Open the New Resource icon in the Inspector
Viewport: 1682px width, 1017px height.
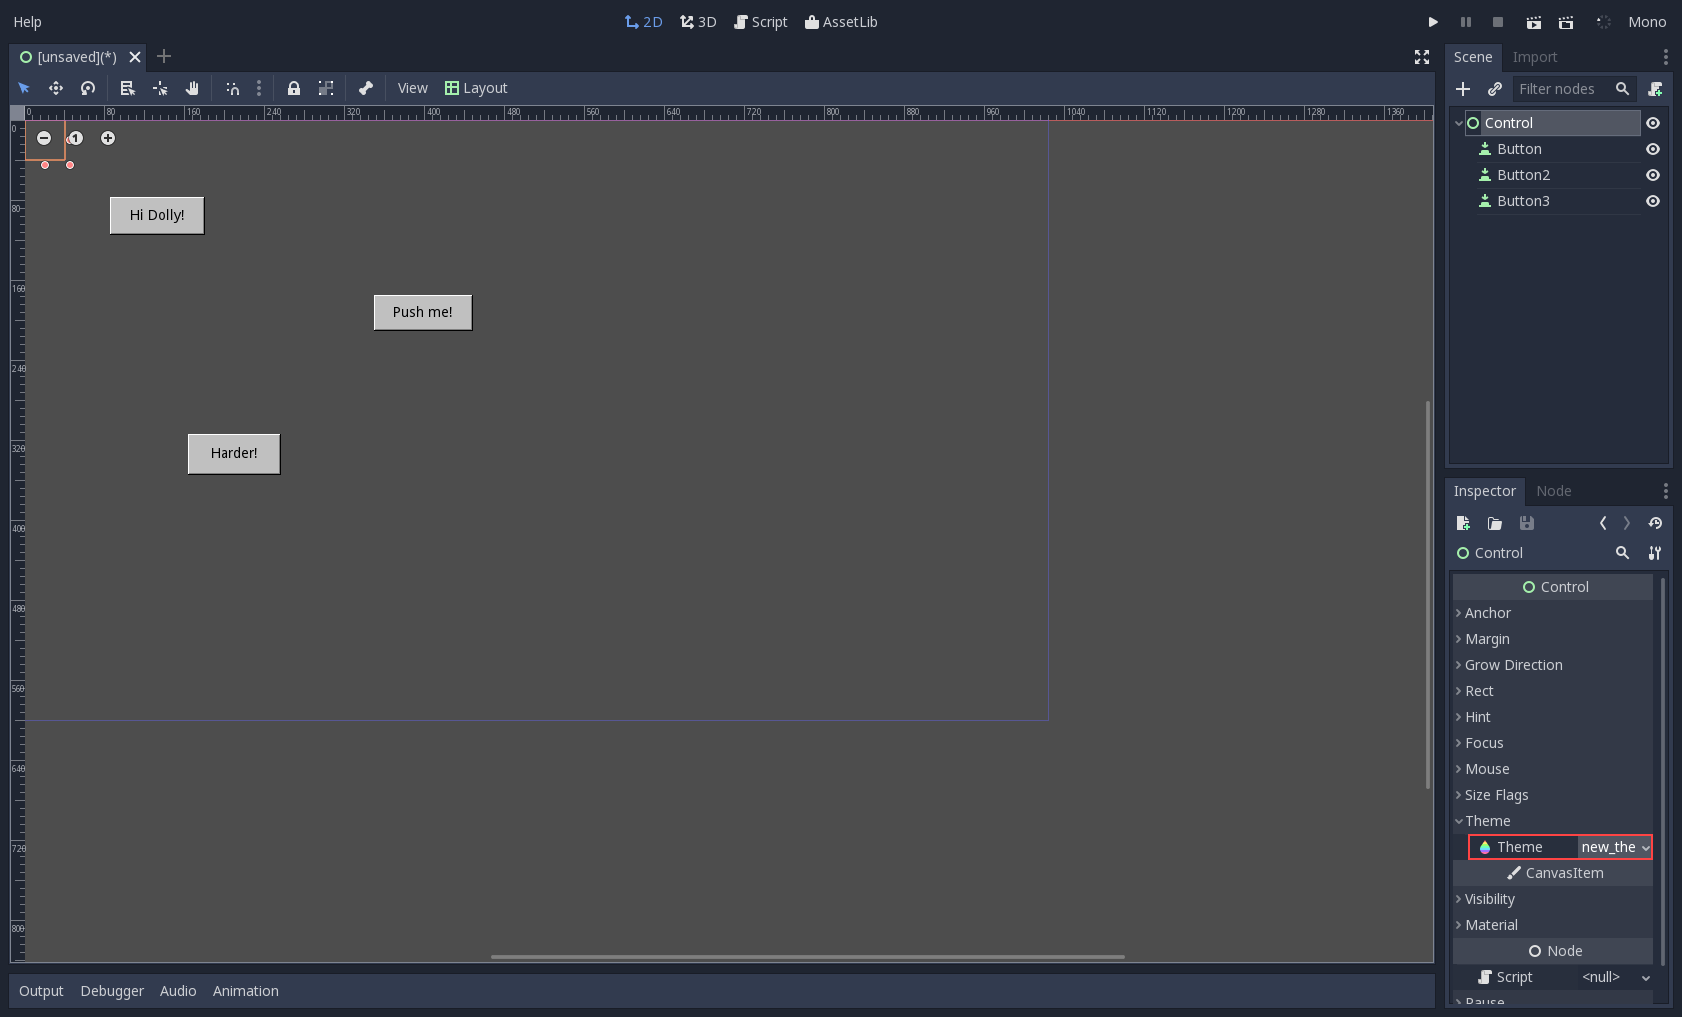tap(1463, 523)
